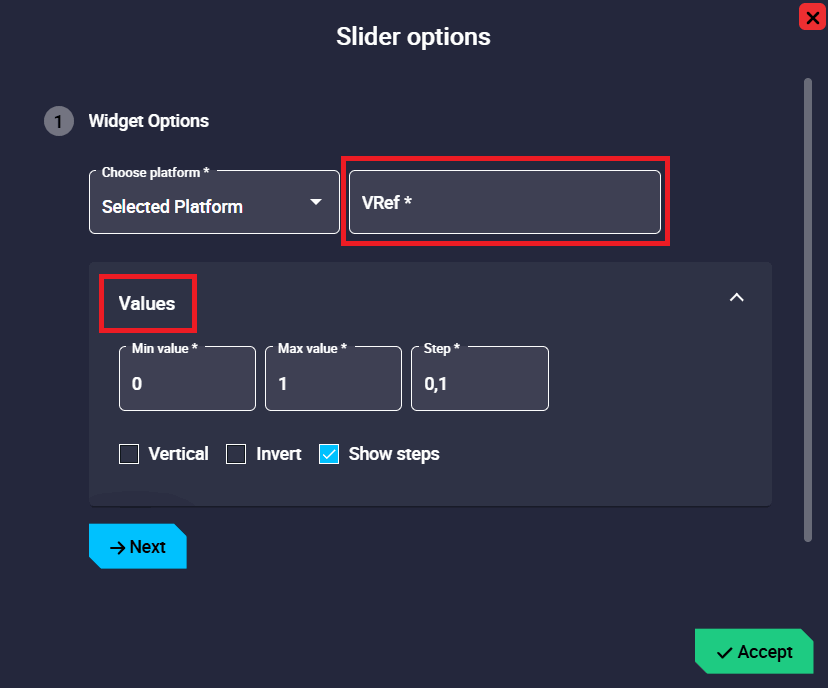Select the Widget Options step heading

(x=149, y=121)
